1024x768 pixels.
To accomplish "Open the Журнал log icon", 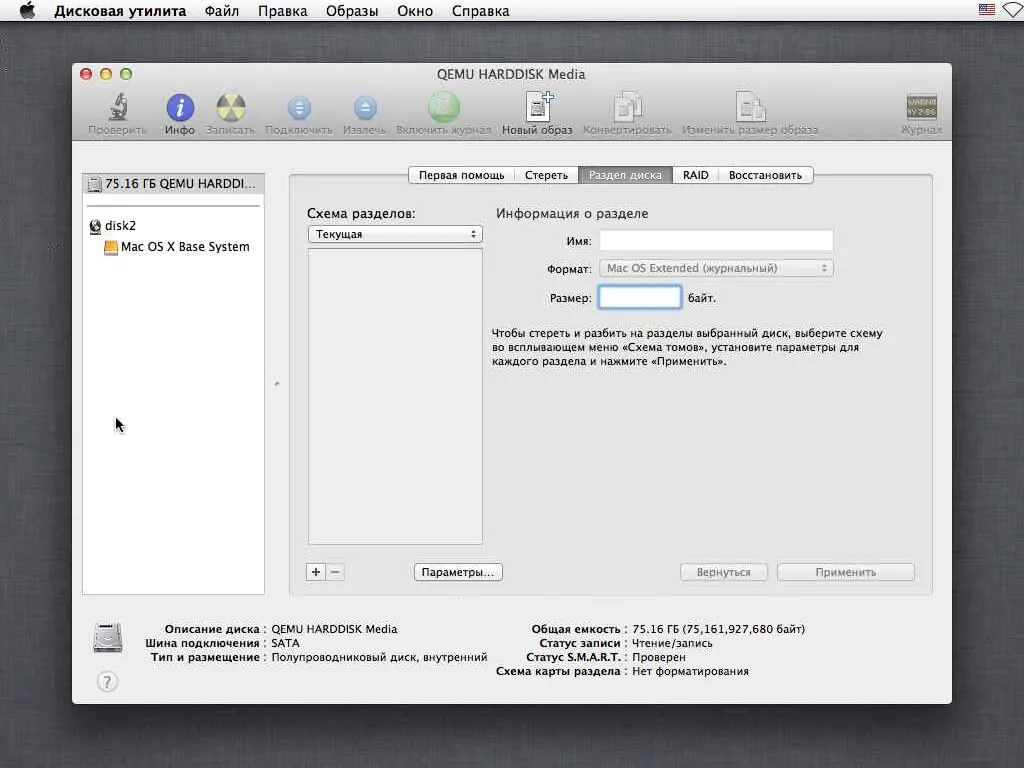I will click(x=921, y=107).
